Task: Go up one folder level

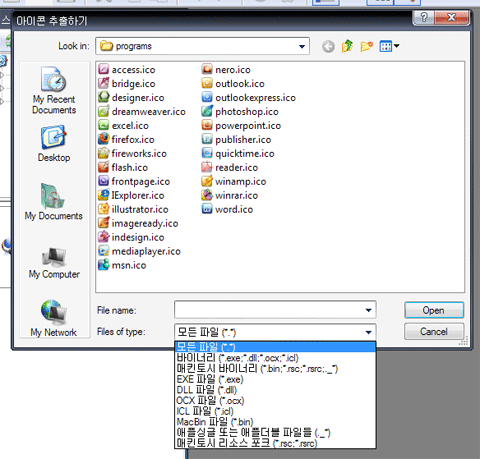Action: coord(347,46)
